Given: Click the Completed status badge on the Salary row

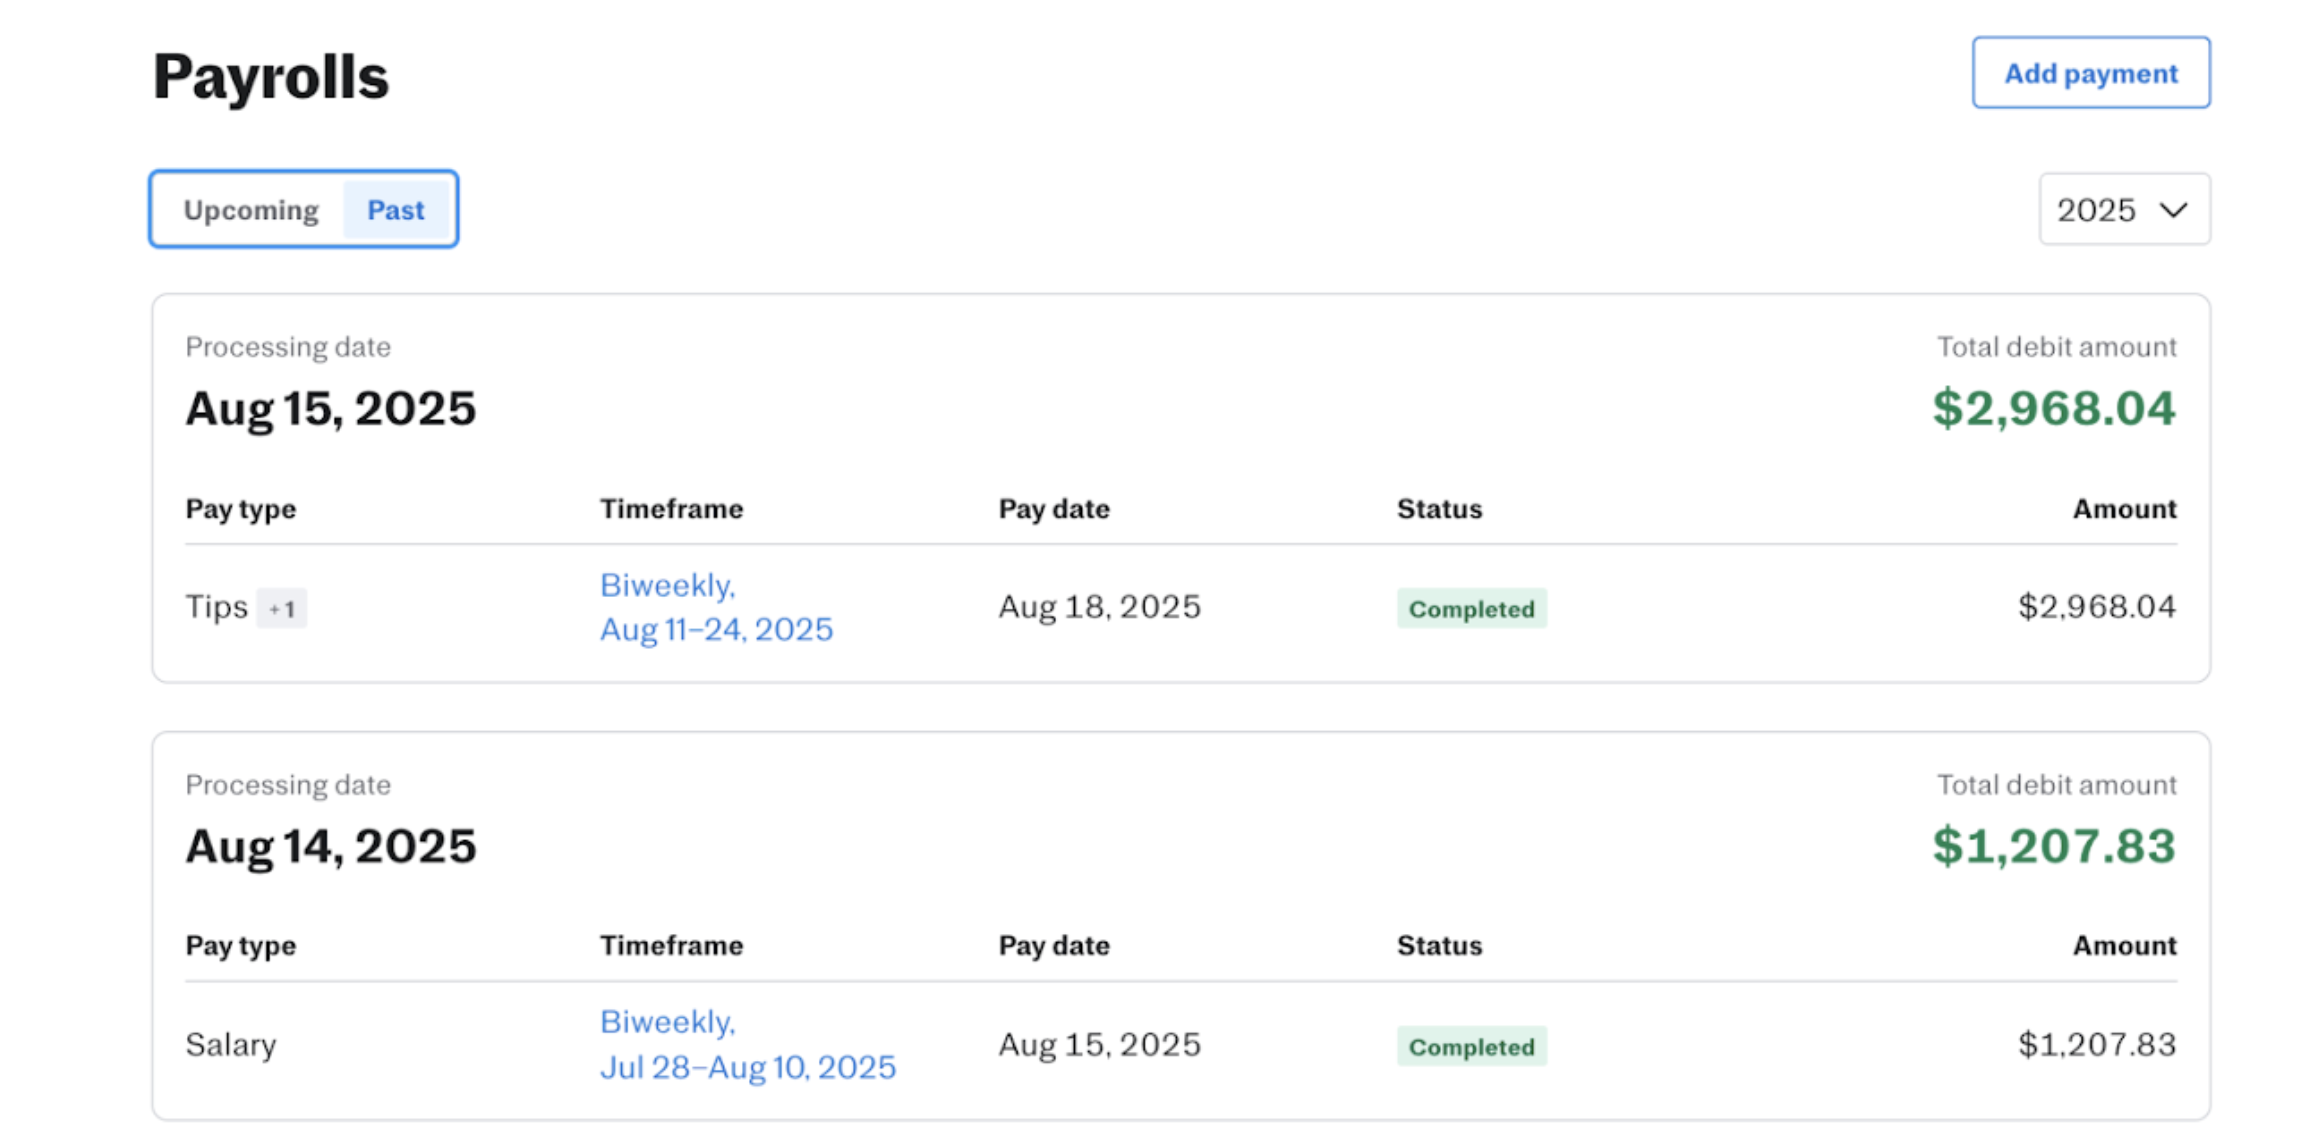Looking at the screenshot, I should (x=1471, y=1046).
